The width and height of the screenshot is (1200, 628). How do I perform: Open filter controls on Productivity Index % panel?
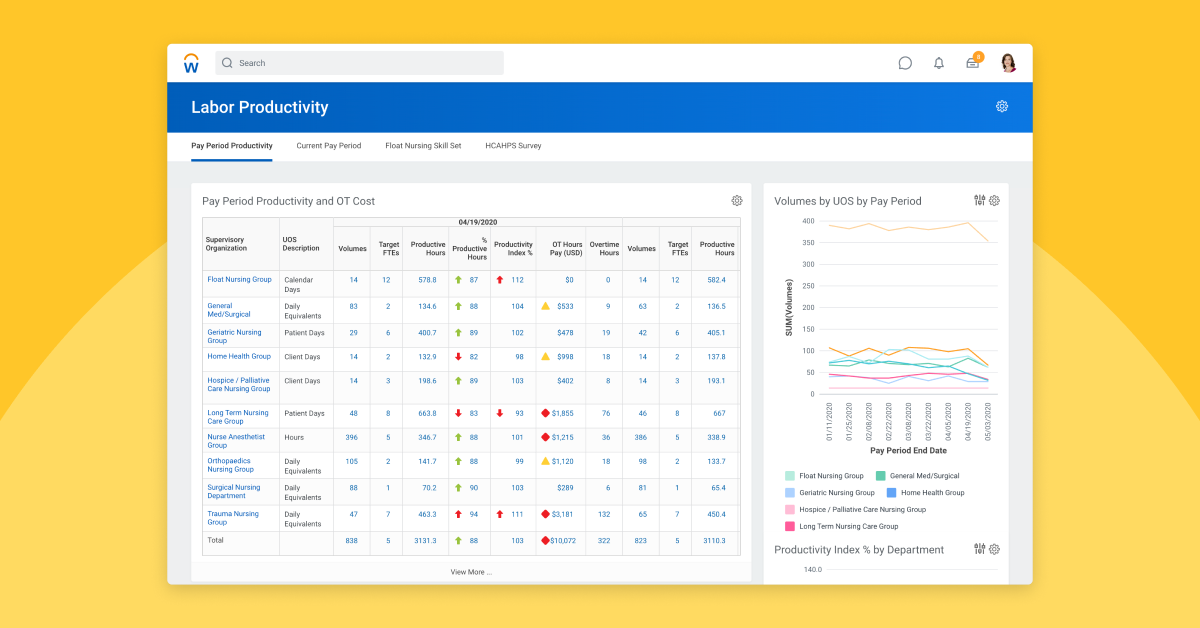(978, 549)
